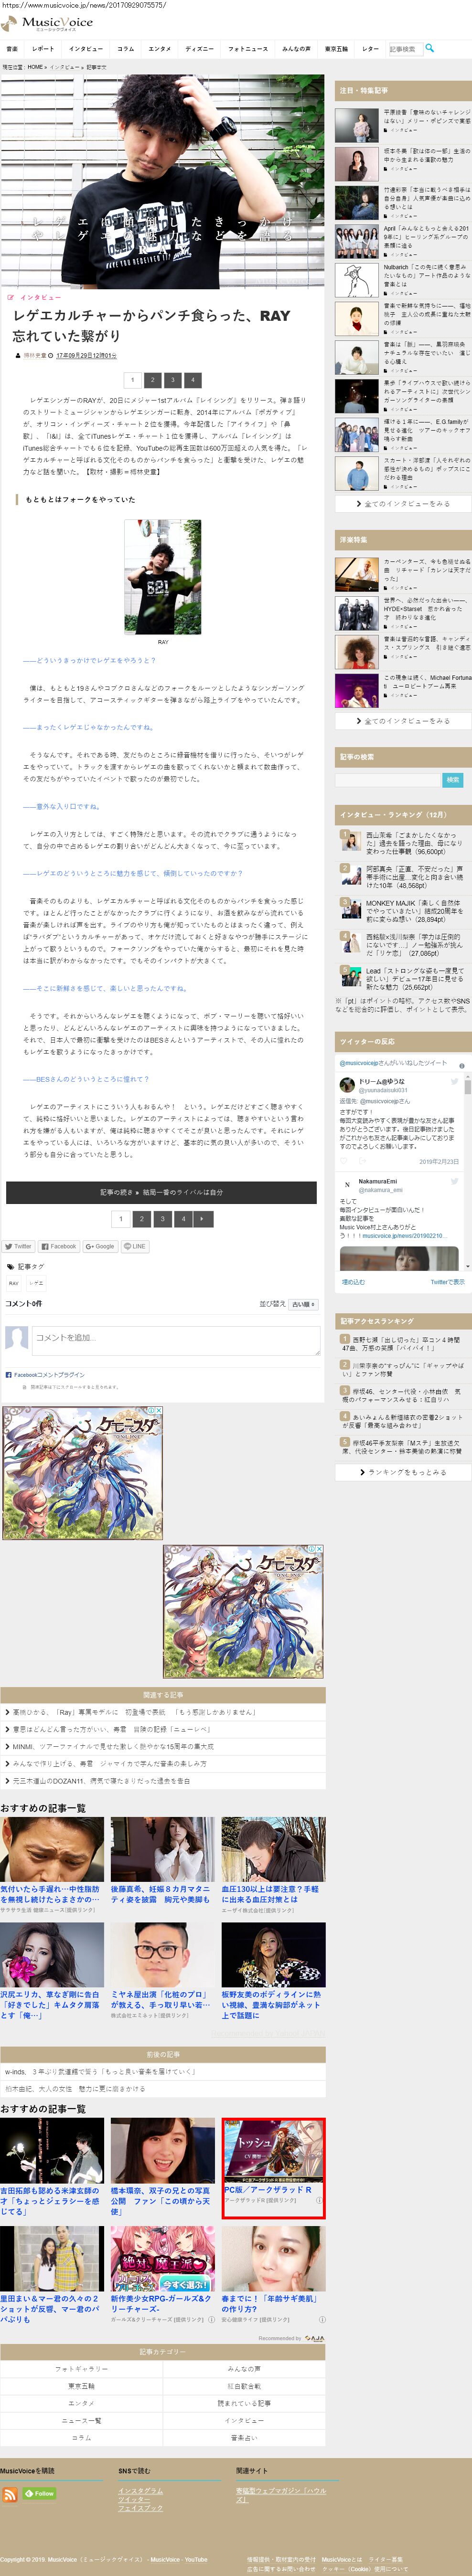Click the sidebar 検索 button
The image size is (472, 2576).
(452, 780)
